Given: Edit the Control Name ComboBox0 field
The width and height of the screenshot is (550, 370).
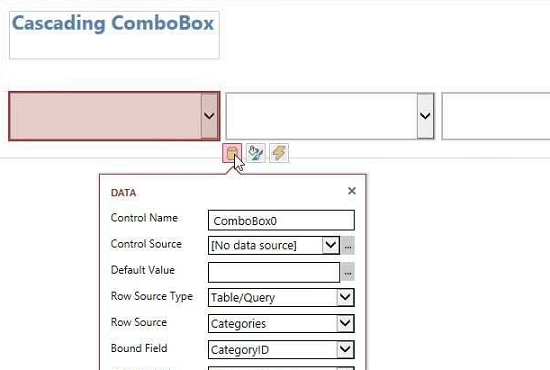Looking at the screenshot, I should [x=281, y=220].
